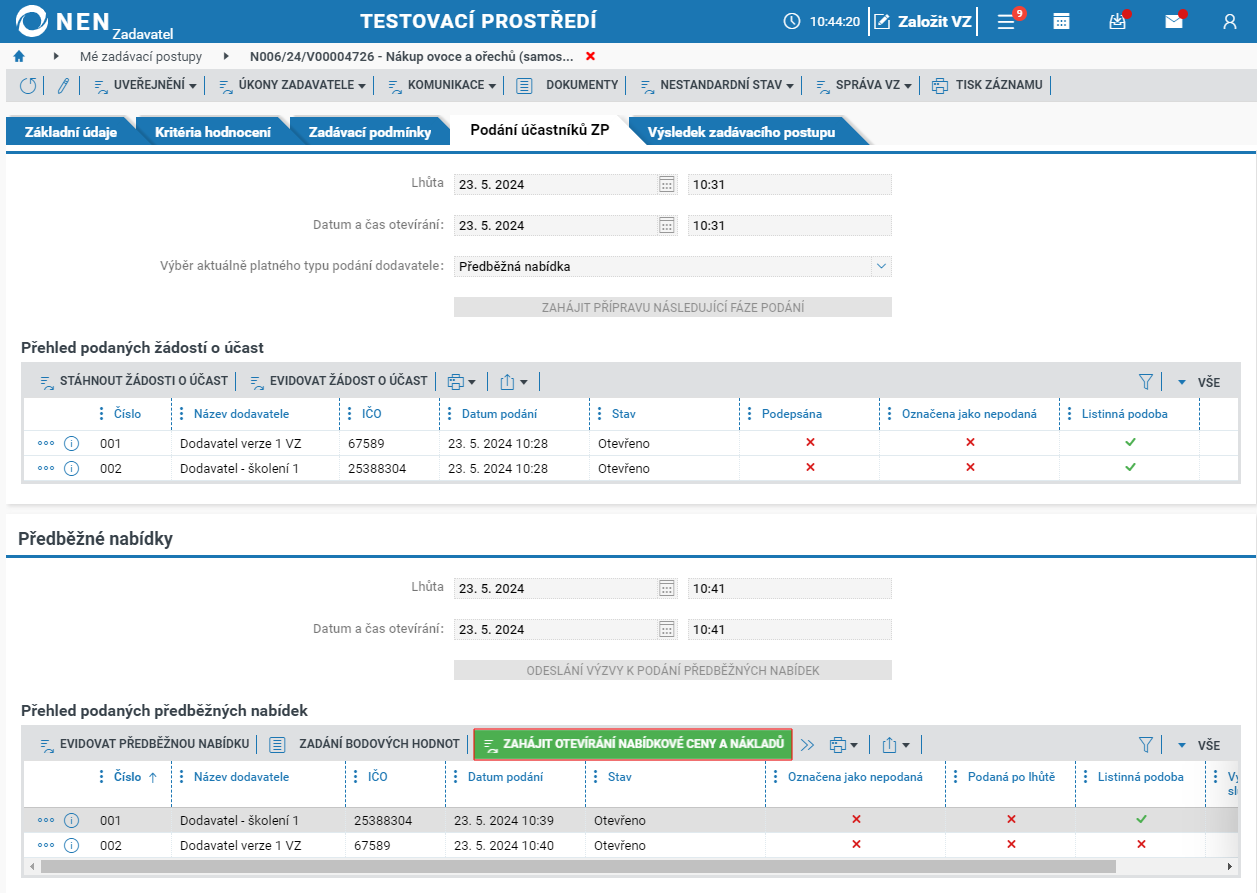Image resolution: width=1257 pixels, height=893 pixels.
Task: Click Zahájit otevírání nabídkové ceny a nákladů
Action: click(633, 744)
